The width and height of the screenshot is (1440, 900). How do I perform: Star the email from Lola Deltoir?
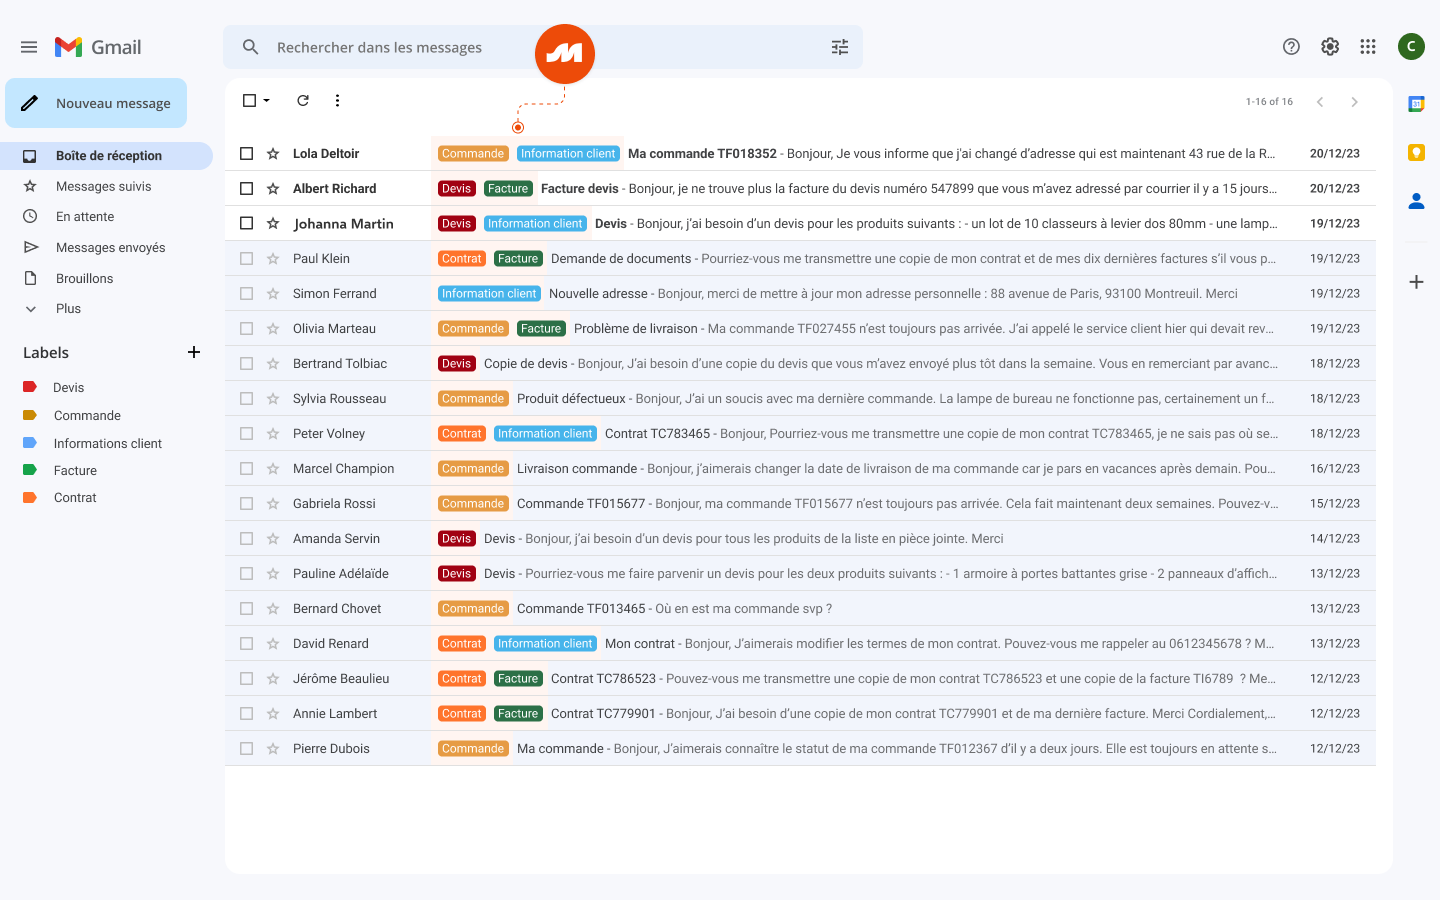point(273,154)
